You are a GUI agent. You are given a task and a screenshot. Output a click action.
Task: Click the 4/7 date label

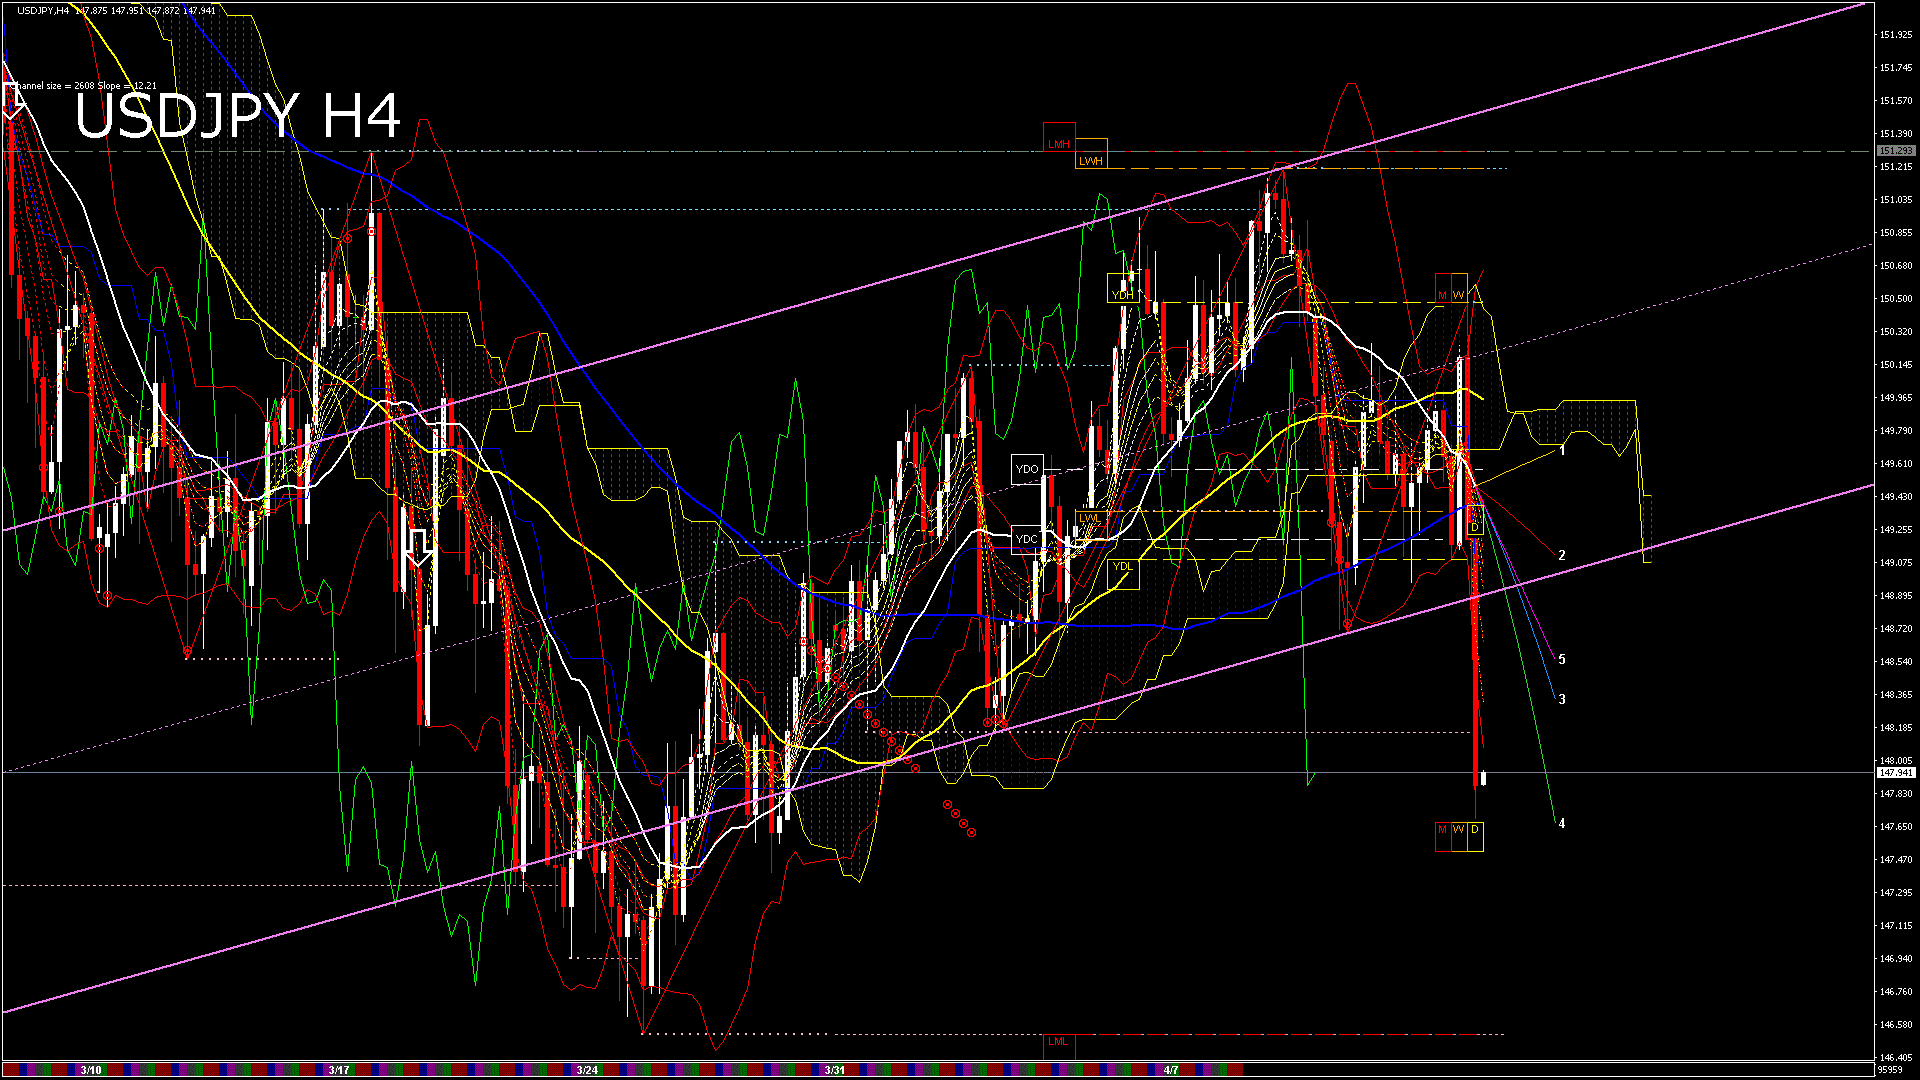(x=1171, y=1070)
